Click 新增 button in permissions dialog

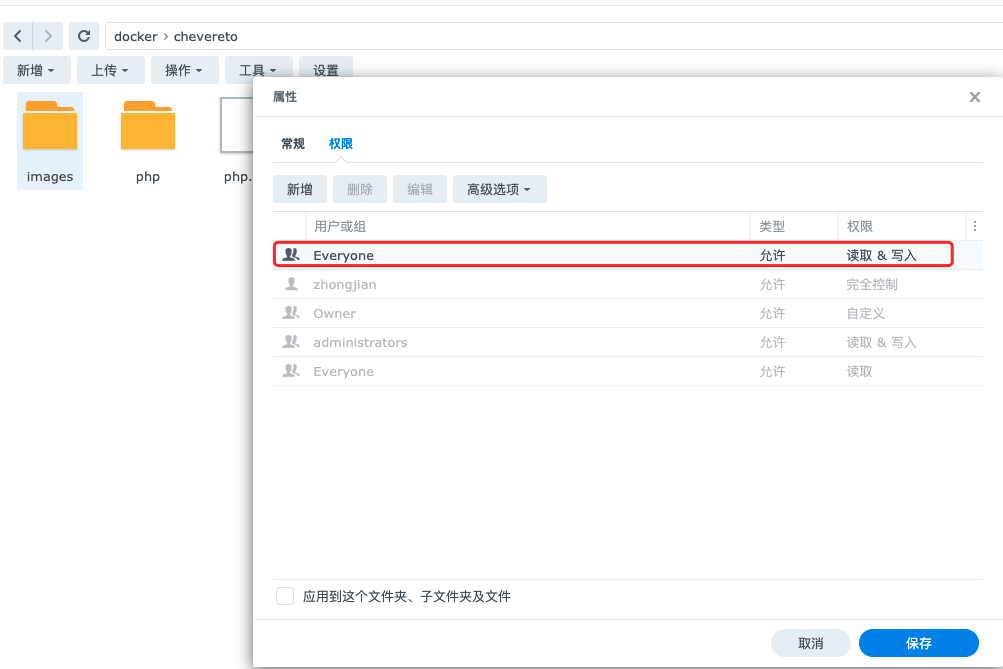point(300,189)
